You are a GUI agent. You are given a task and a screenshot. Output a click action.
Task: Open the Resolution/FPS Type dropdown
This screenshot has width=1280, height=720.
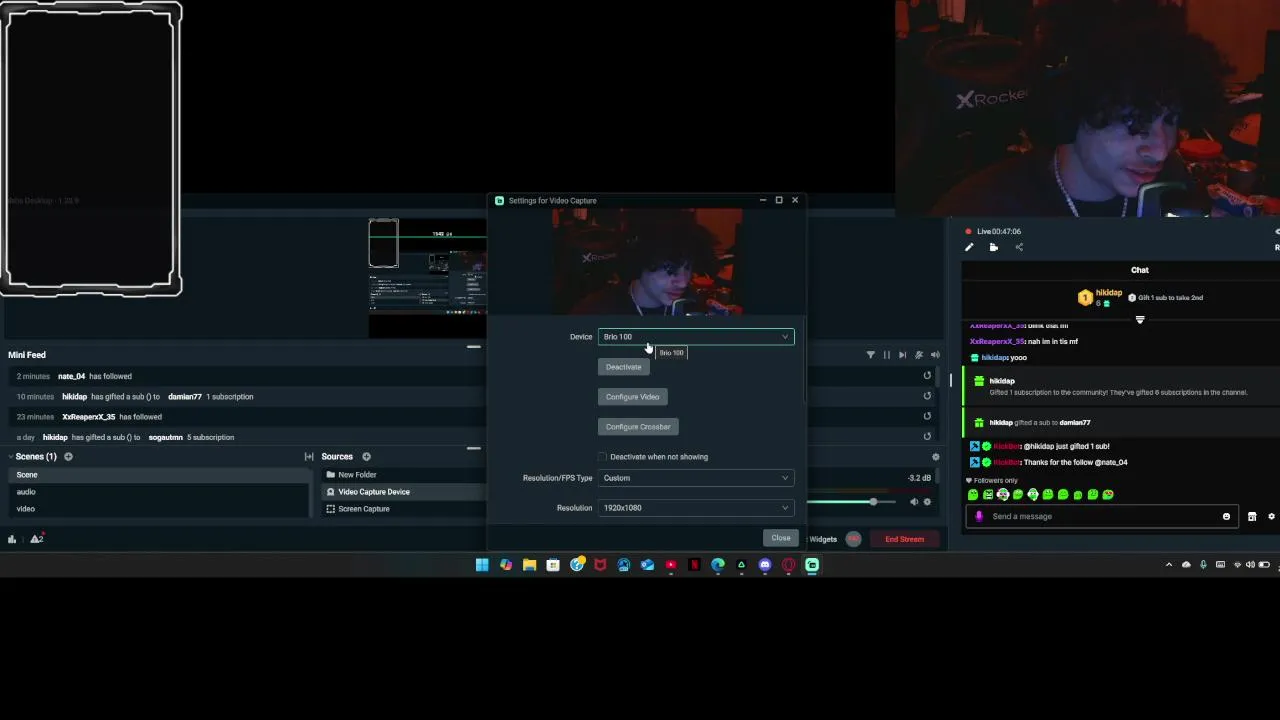pyautogui.click(x=696, y=478)
